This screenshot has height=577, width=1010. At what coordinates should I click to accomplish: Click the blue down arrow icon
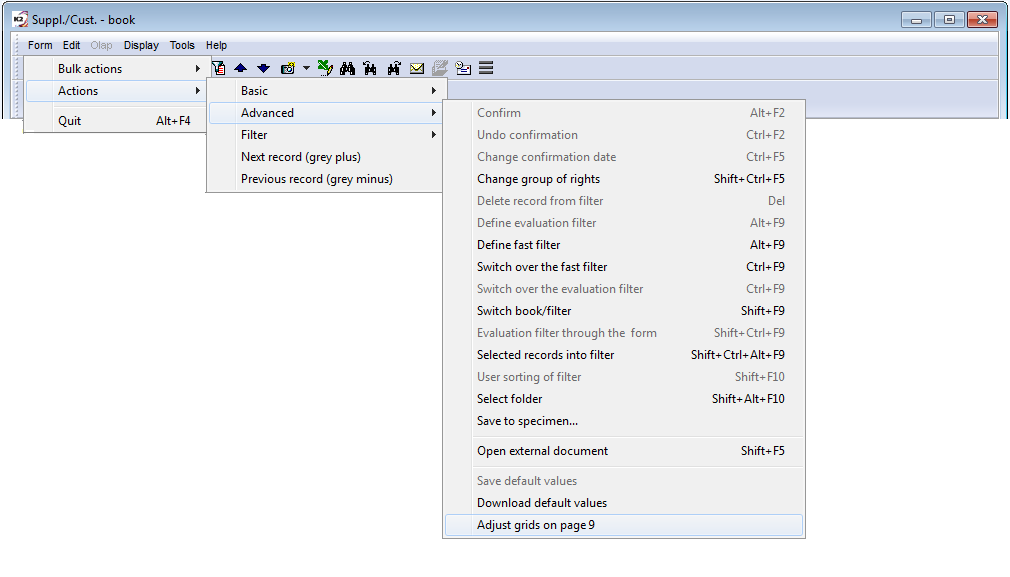click(263, 68)
